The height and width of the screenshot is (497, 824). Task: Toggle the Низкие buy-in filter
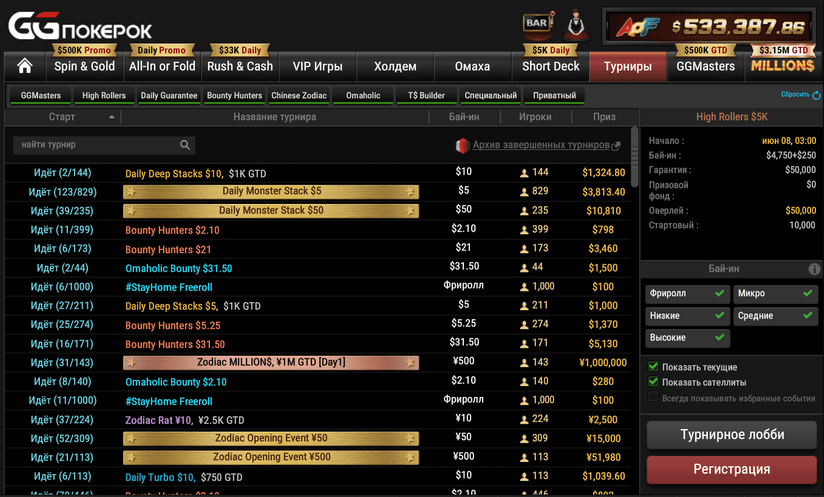click(687, 316)
